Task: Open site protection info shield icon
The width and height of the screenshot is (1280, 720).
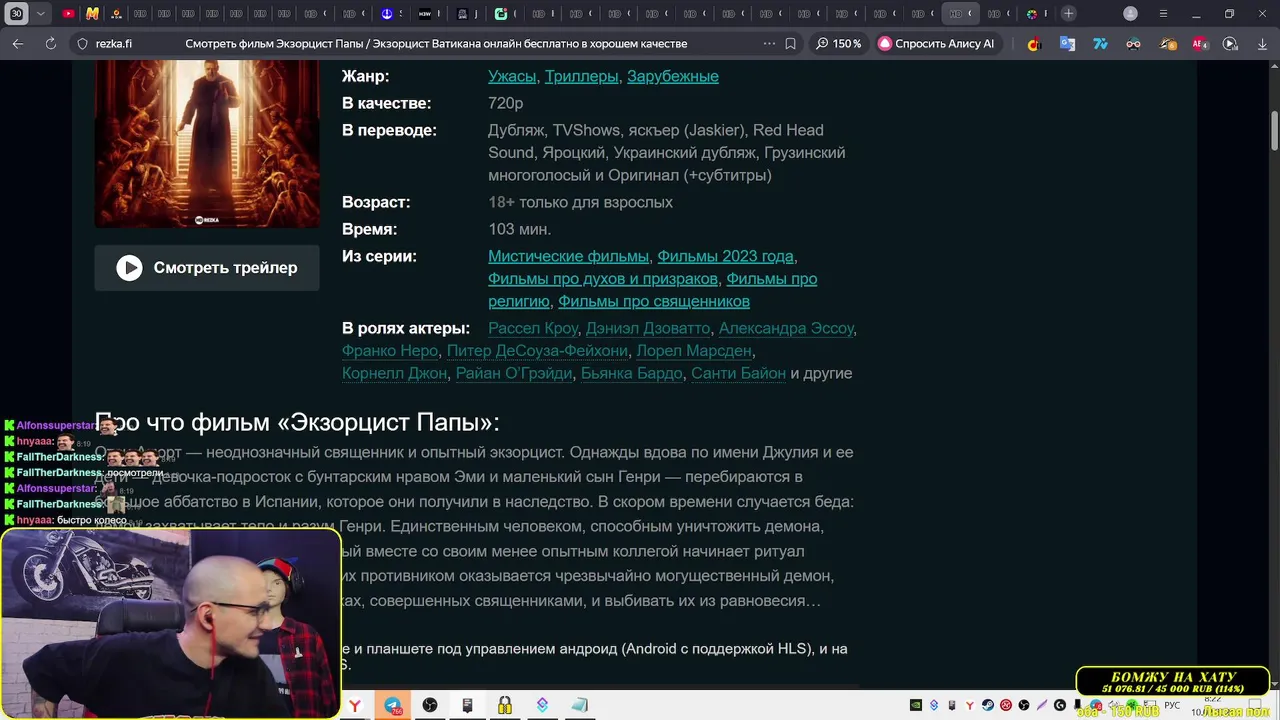Action: 82,44
